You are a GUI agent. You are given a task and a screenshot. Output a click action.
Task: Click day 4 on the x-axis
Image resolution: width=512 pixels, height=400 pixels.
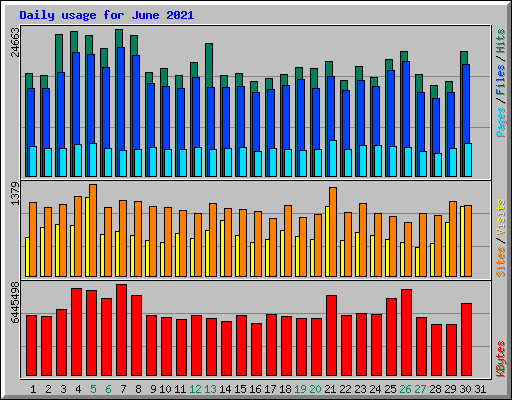(78, 389)
